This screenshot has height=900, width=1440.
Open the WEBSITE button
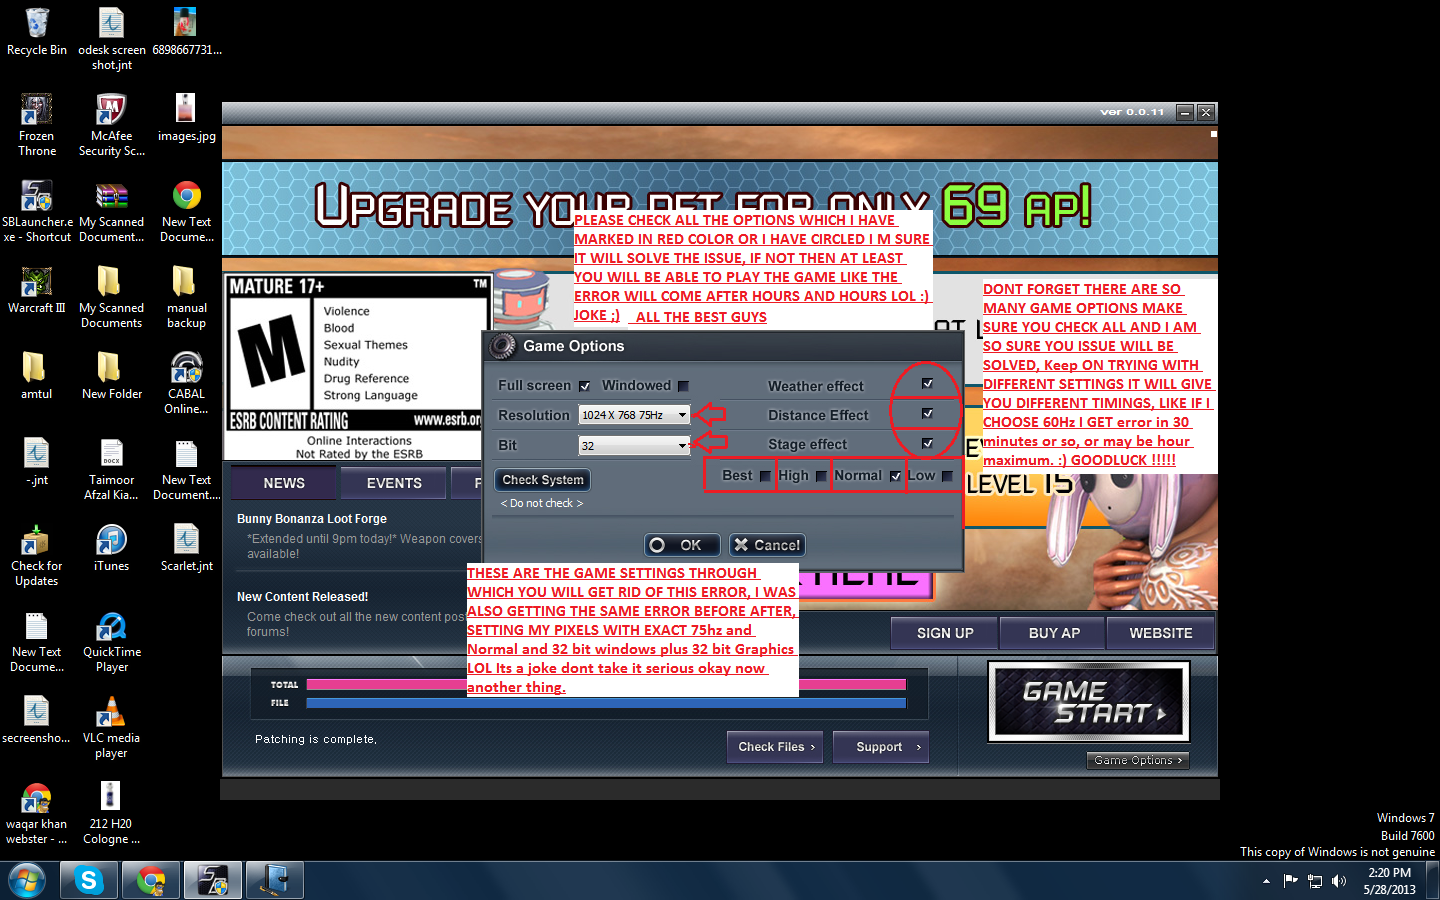1161,633
